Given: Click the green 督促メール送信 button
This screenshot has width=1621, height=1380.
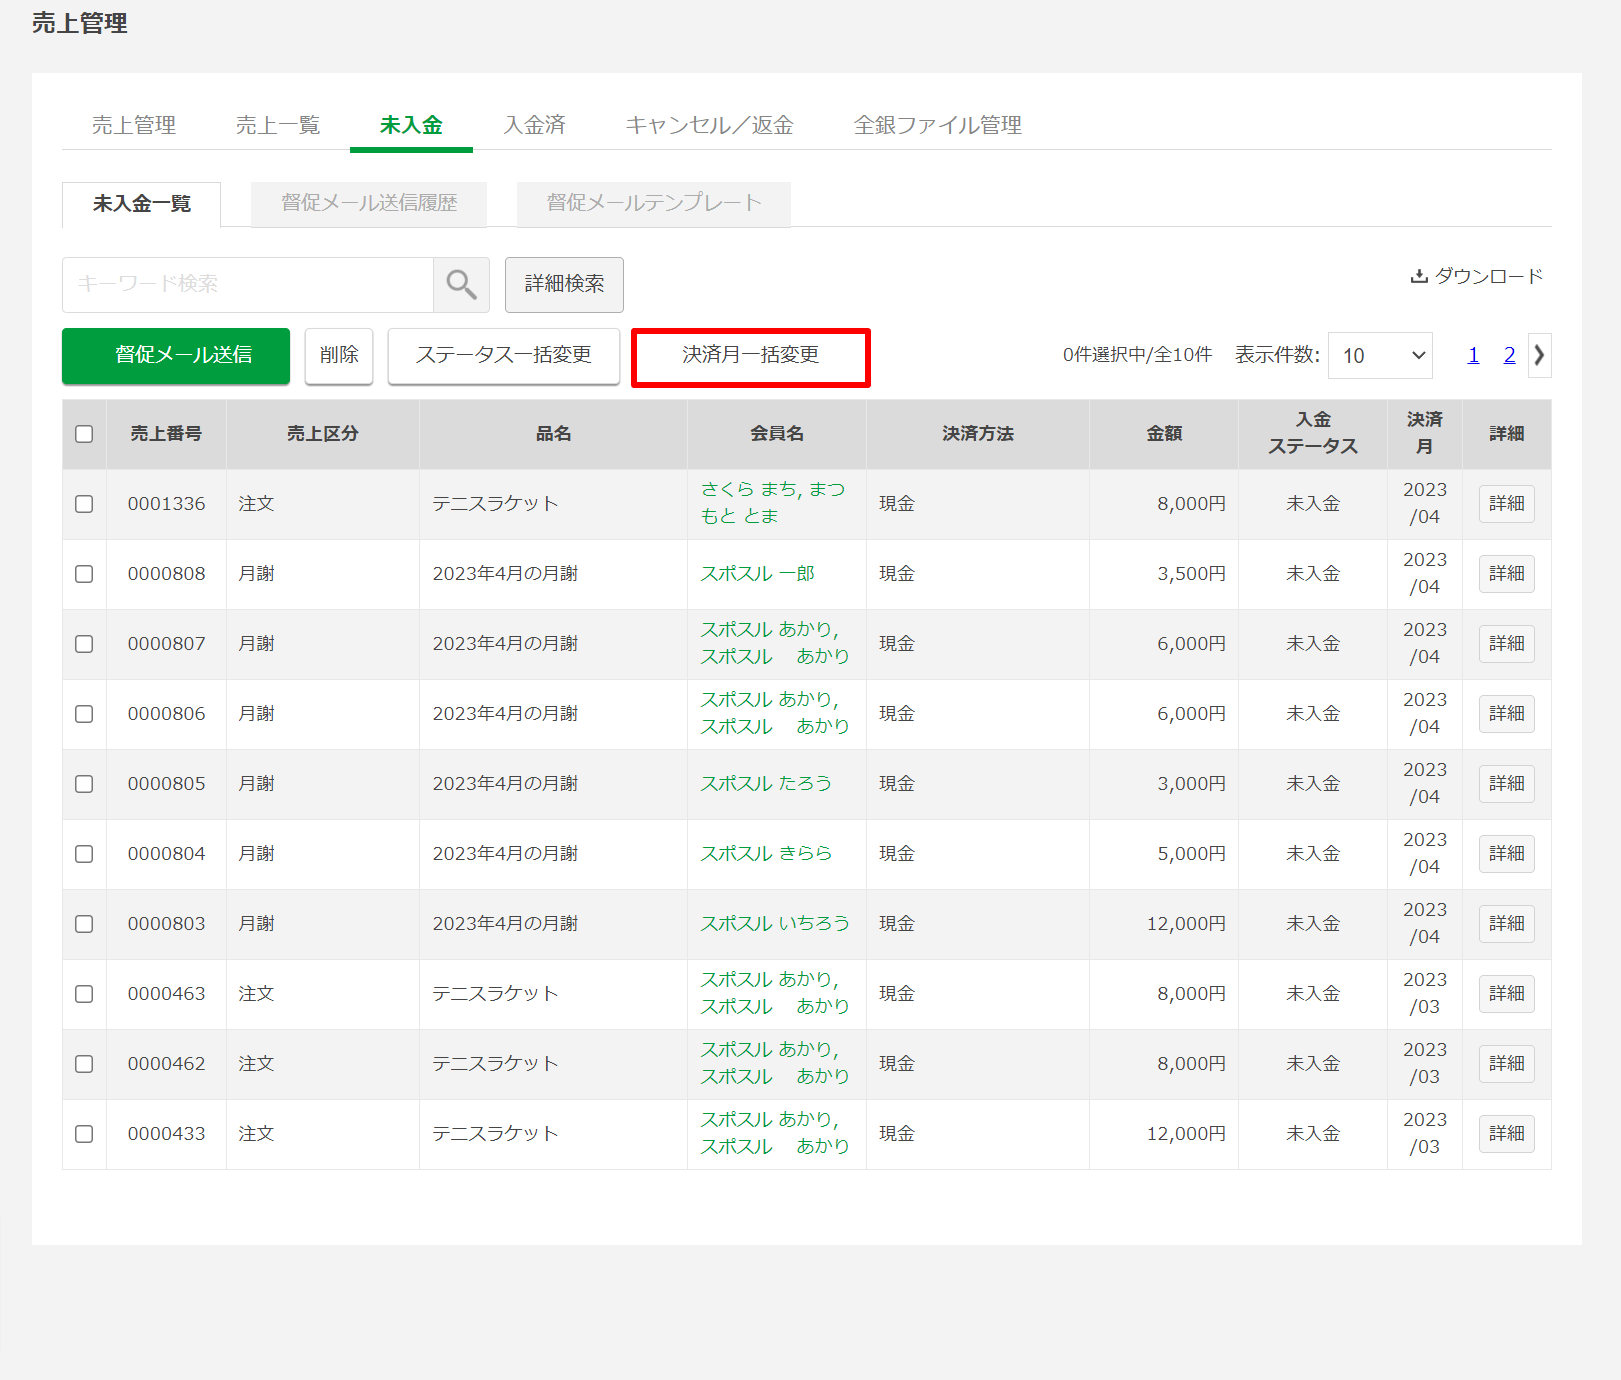Looking at the screenshot, I should (176, 356).
